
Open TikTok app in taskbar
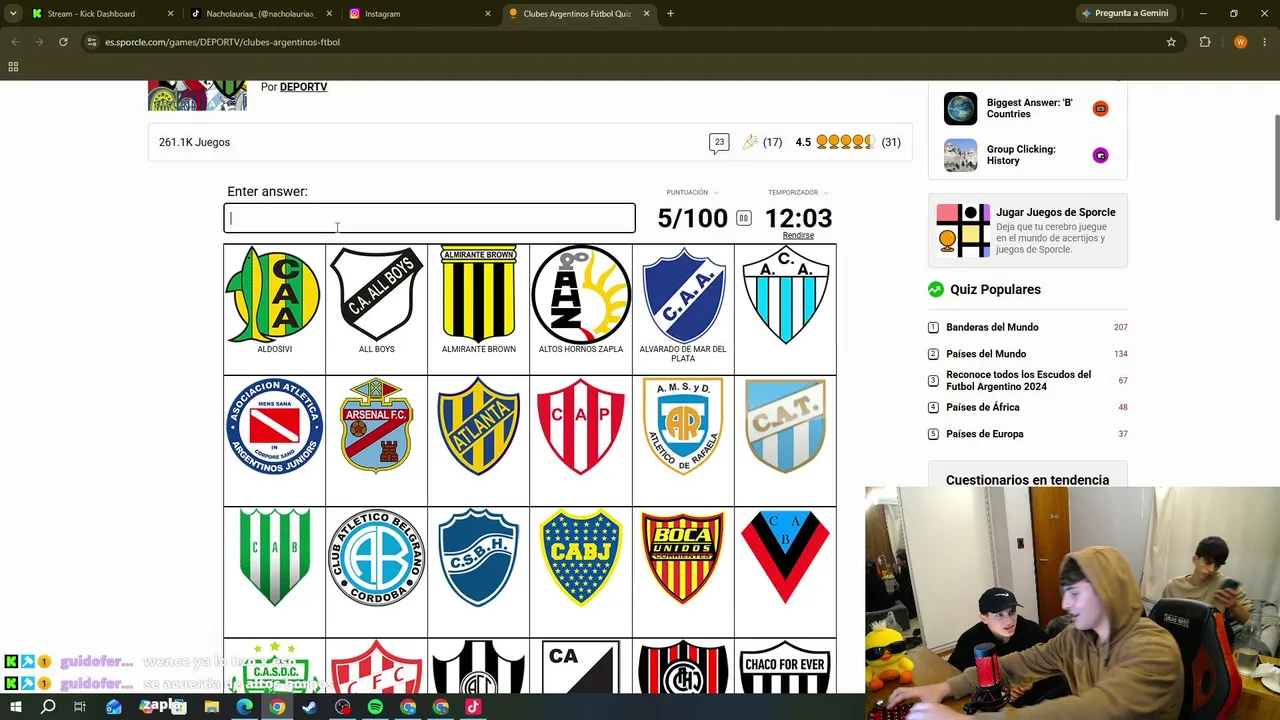pyautogui.click(x=473, y=707)
